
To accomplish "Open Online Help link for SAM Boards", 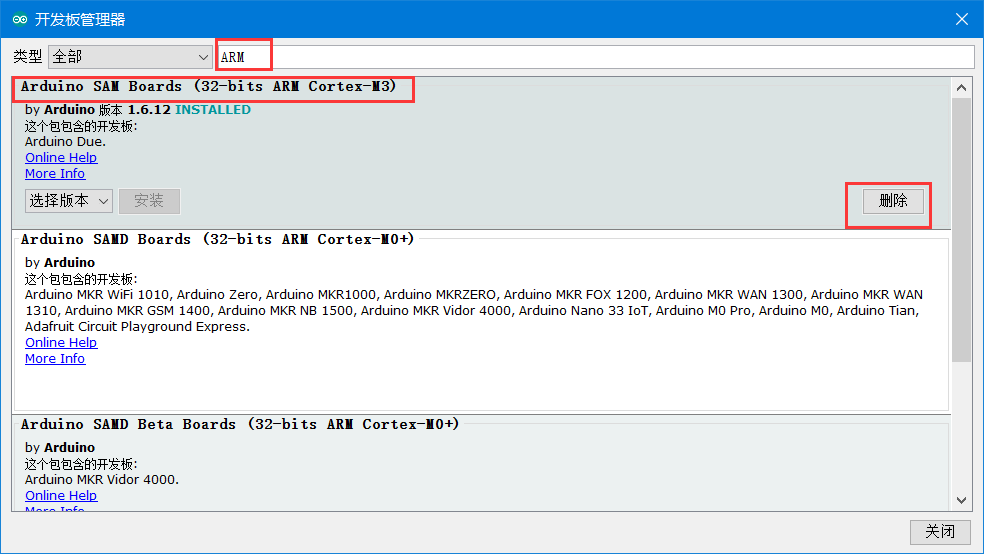I will point(61,157).
